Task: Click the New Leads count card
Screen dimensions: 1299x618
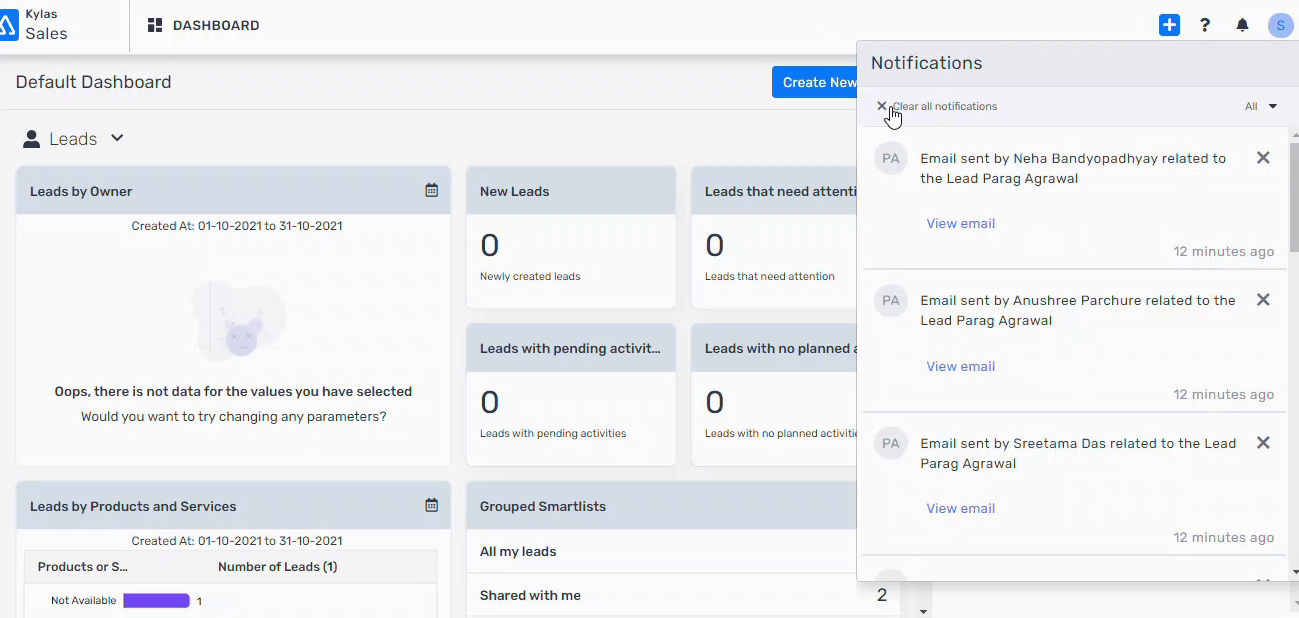Action: (x=571, y=238)
